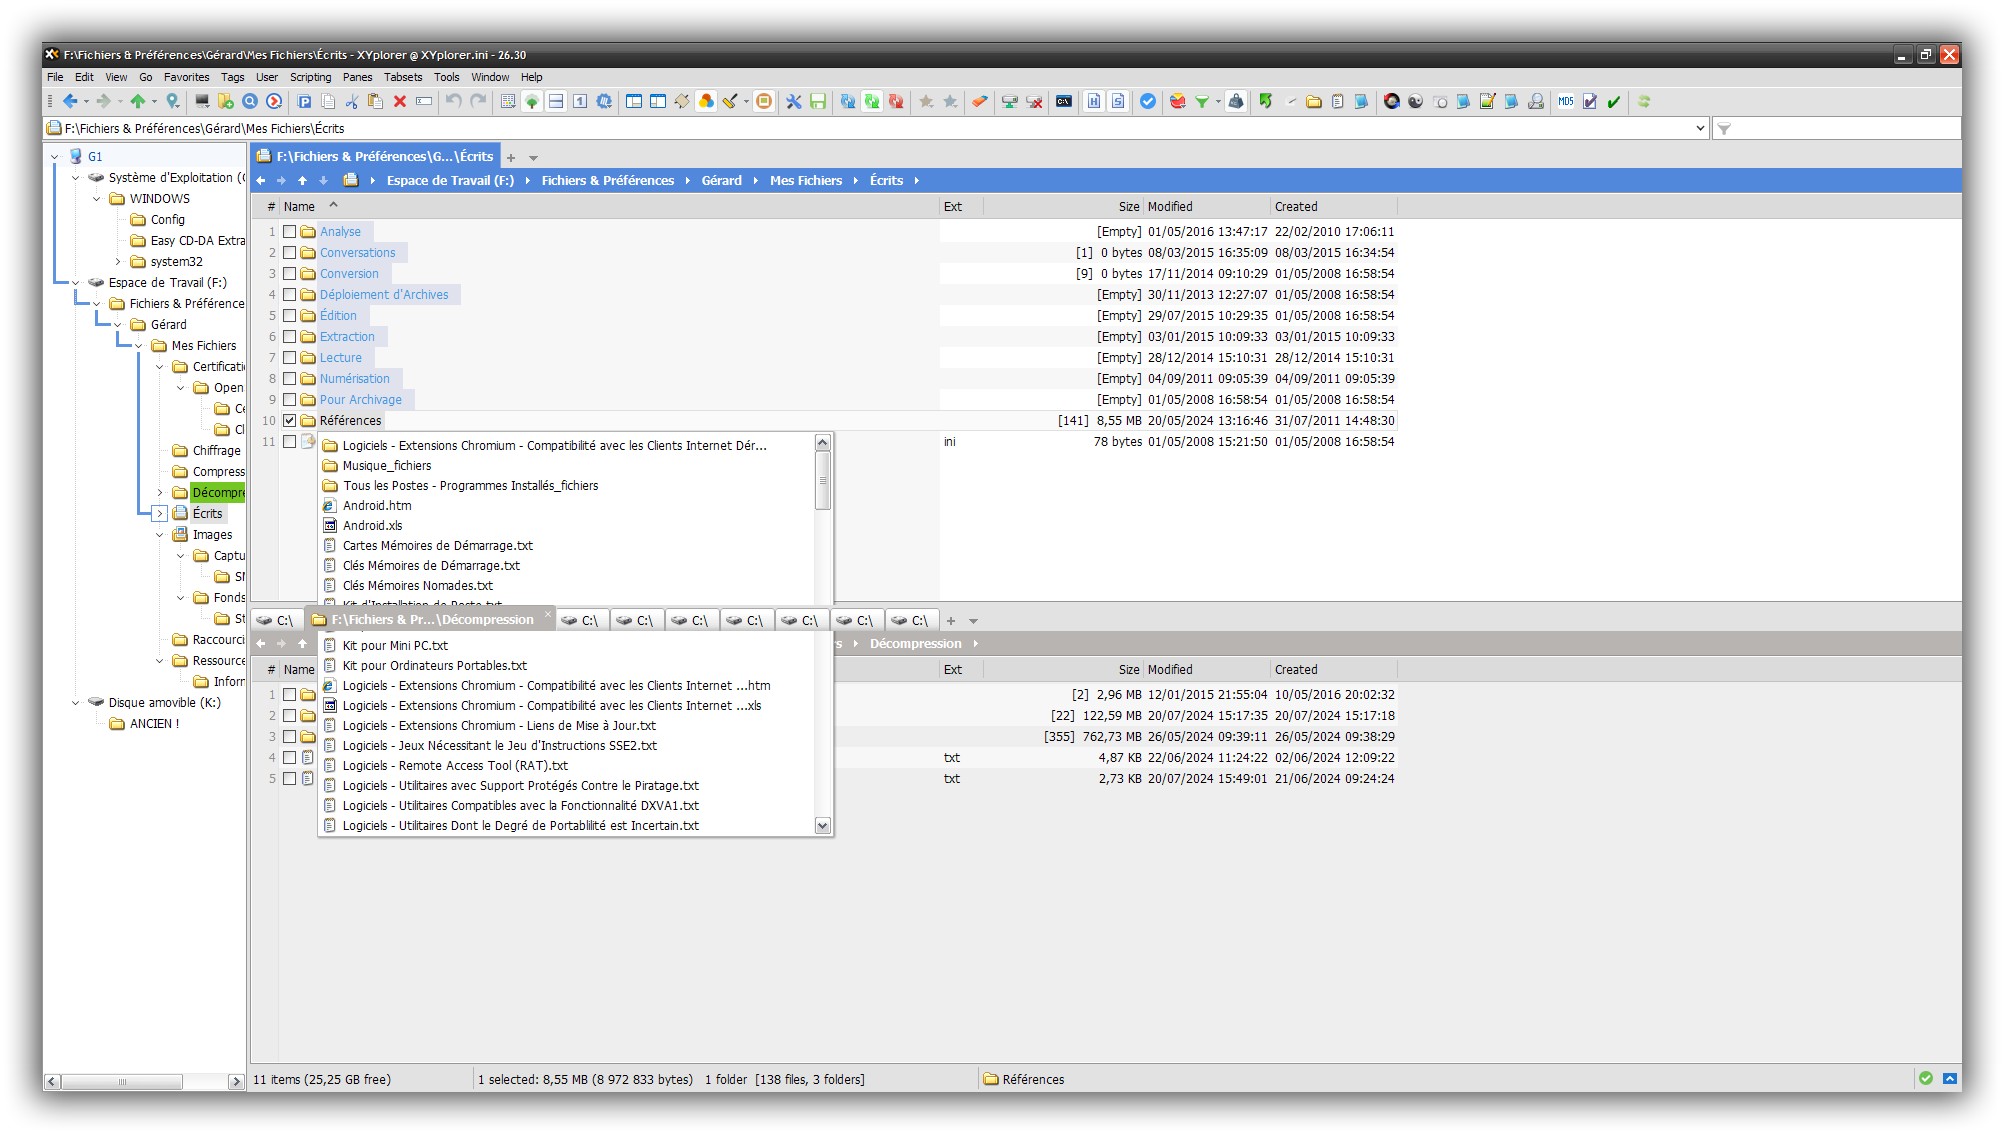Click the green Up arrow toolbar icon
Image resolution: width=2004 pixels, height=1134 pixels.
138,101
